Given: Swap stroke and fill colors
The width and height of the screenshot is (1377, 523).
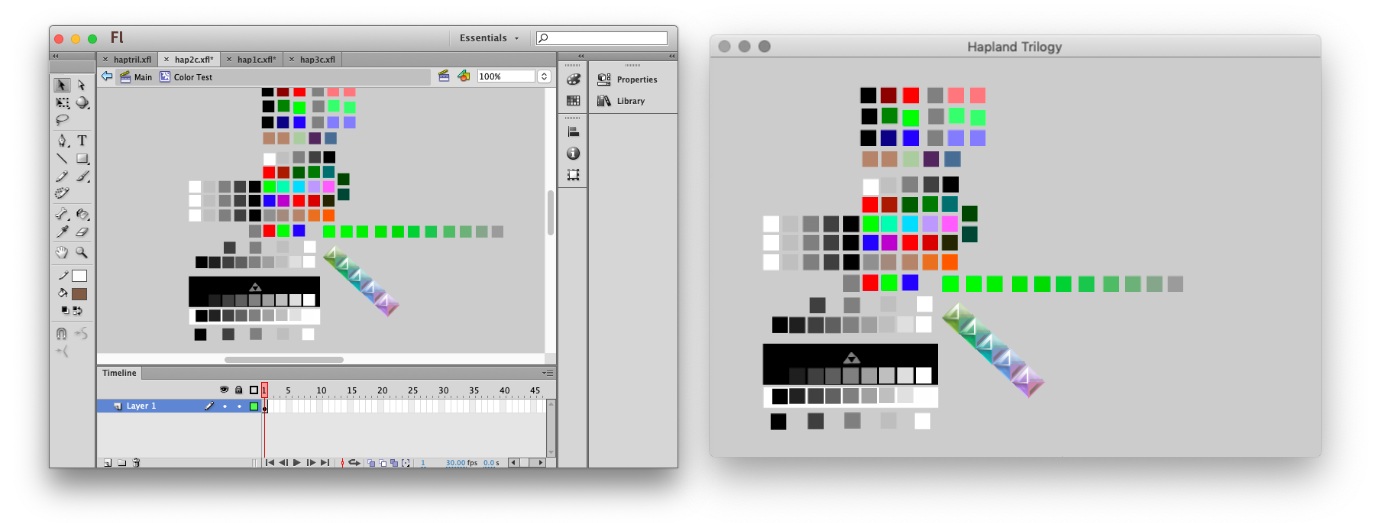Looking at the screenshot, I should [77, 311].
